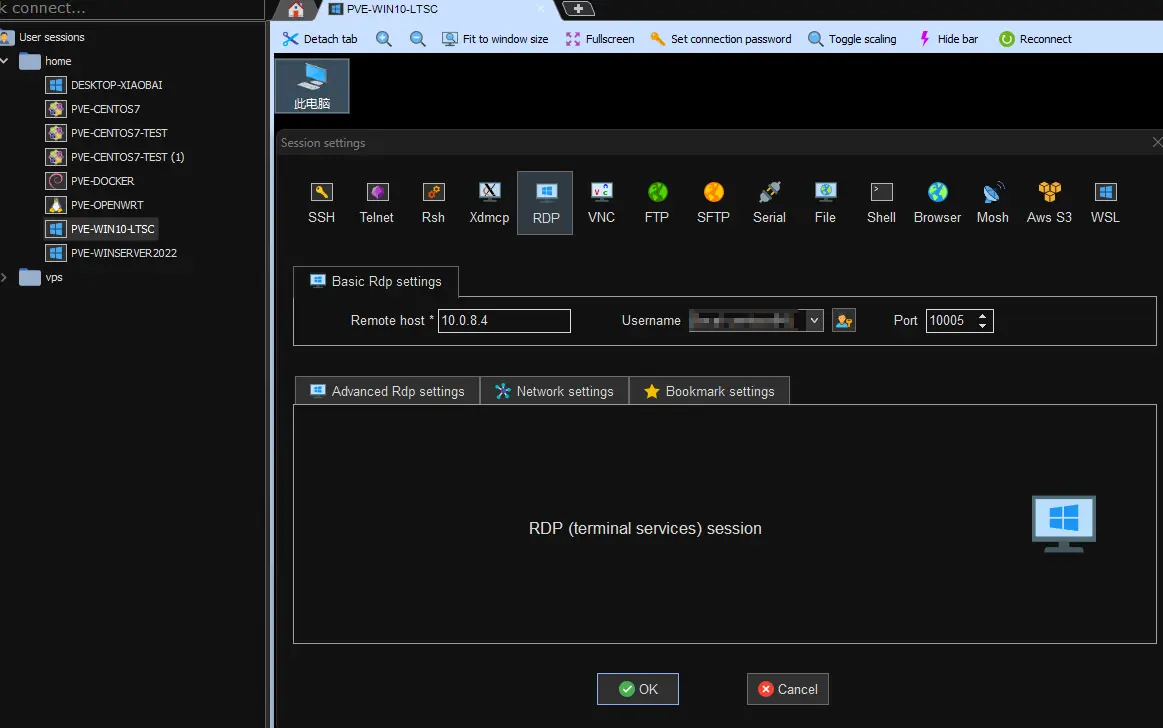Increase the Port number with up arrow

pyautogui.click(x=983, y=315)
